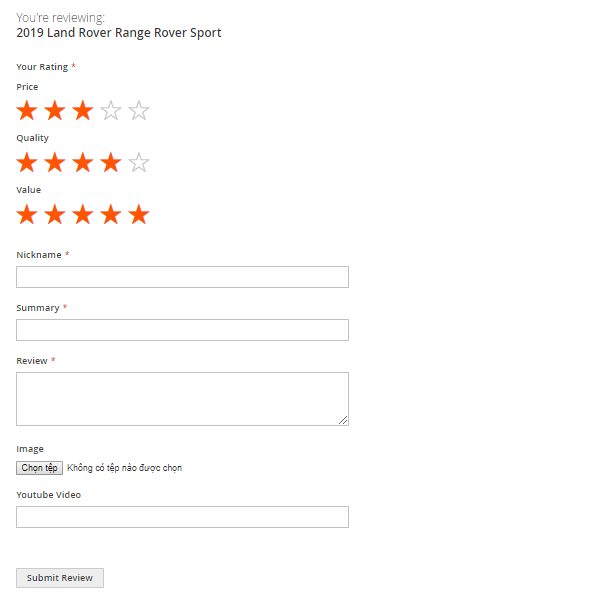Set Quality rating to four stars
Viewport: 600px width, 600px height.
pos(111,162)
